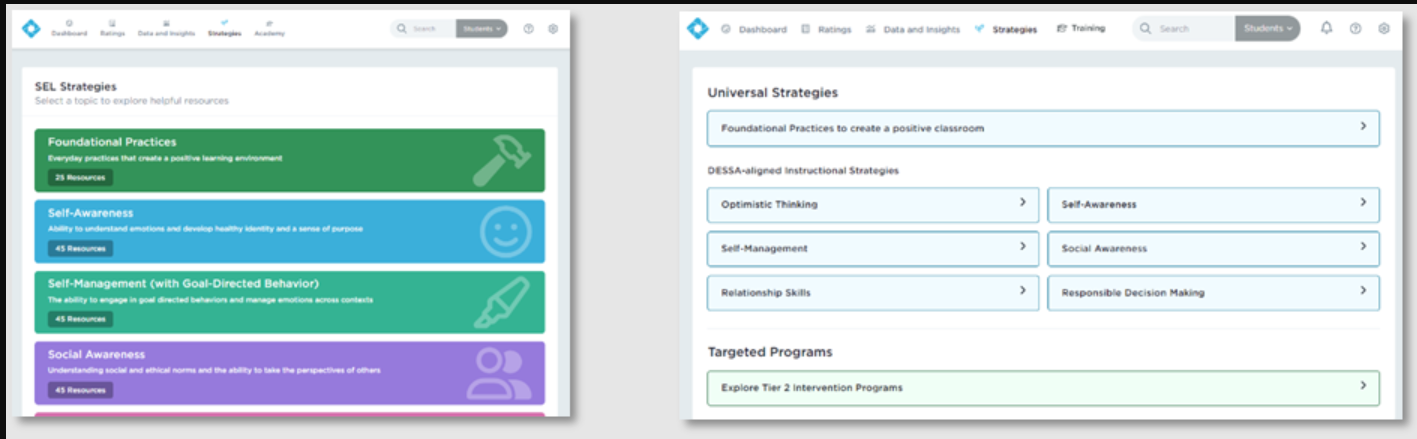1417x439 pixels.
Task: Open Students dropdown in the SEL Strategies window
Action: point(482,29)
